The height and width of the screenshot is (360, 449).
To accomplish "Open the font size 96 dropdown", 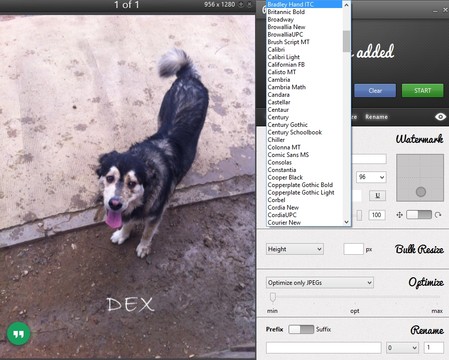I will [371, 177].
